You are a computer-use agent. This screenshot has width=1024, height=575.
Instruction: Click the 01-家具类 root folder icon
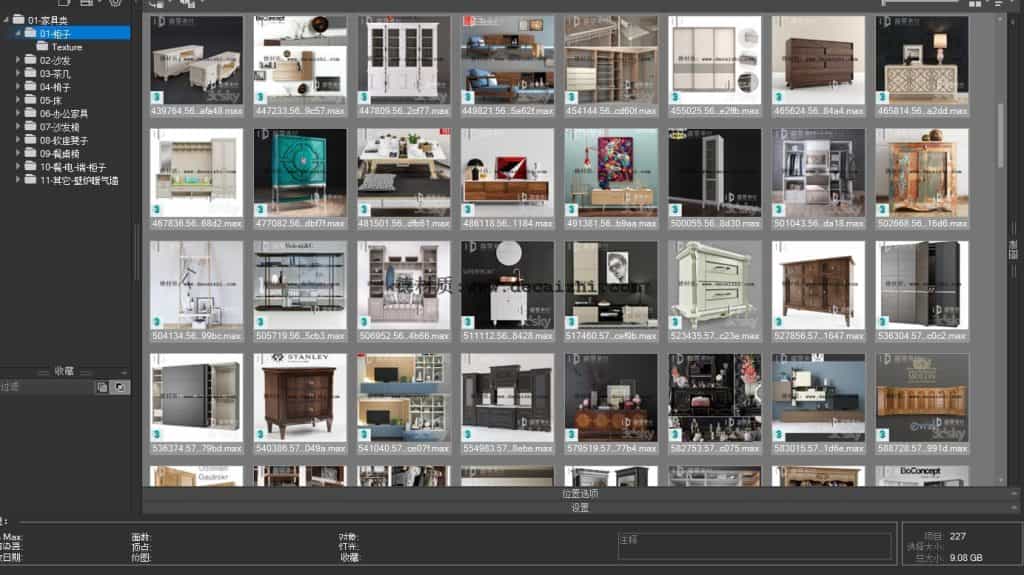coord(19,19)
